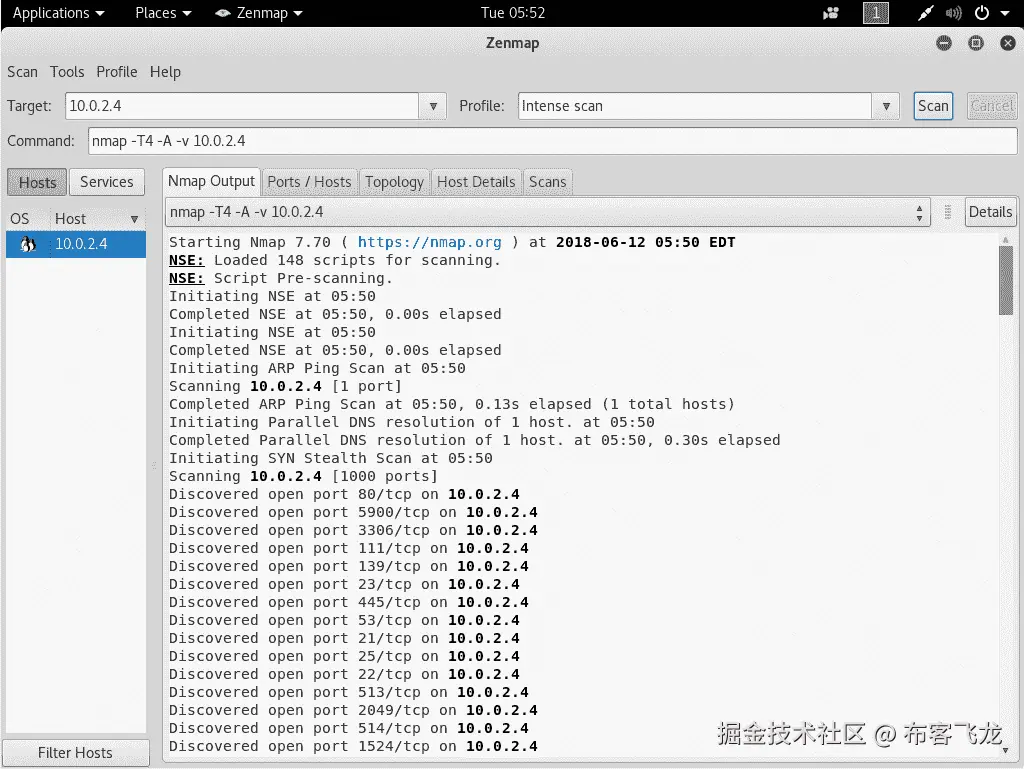
Task: Click the workspace switcher indicator
Action: [876, 13]
